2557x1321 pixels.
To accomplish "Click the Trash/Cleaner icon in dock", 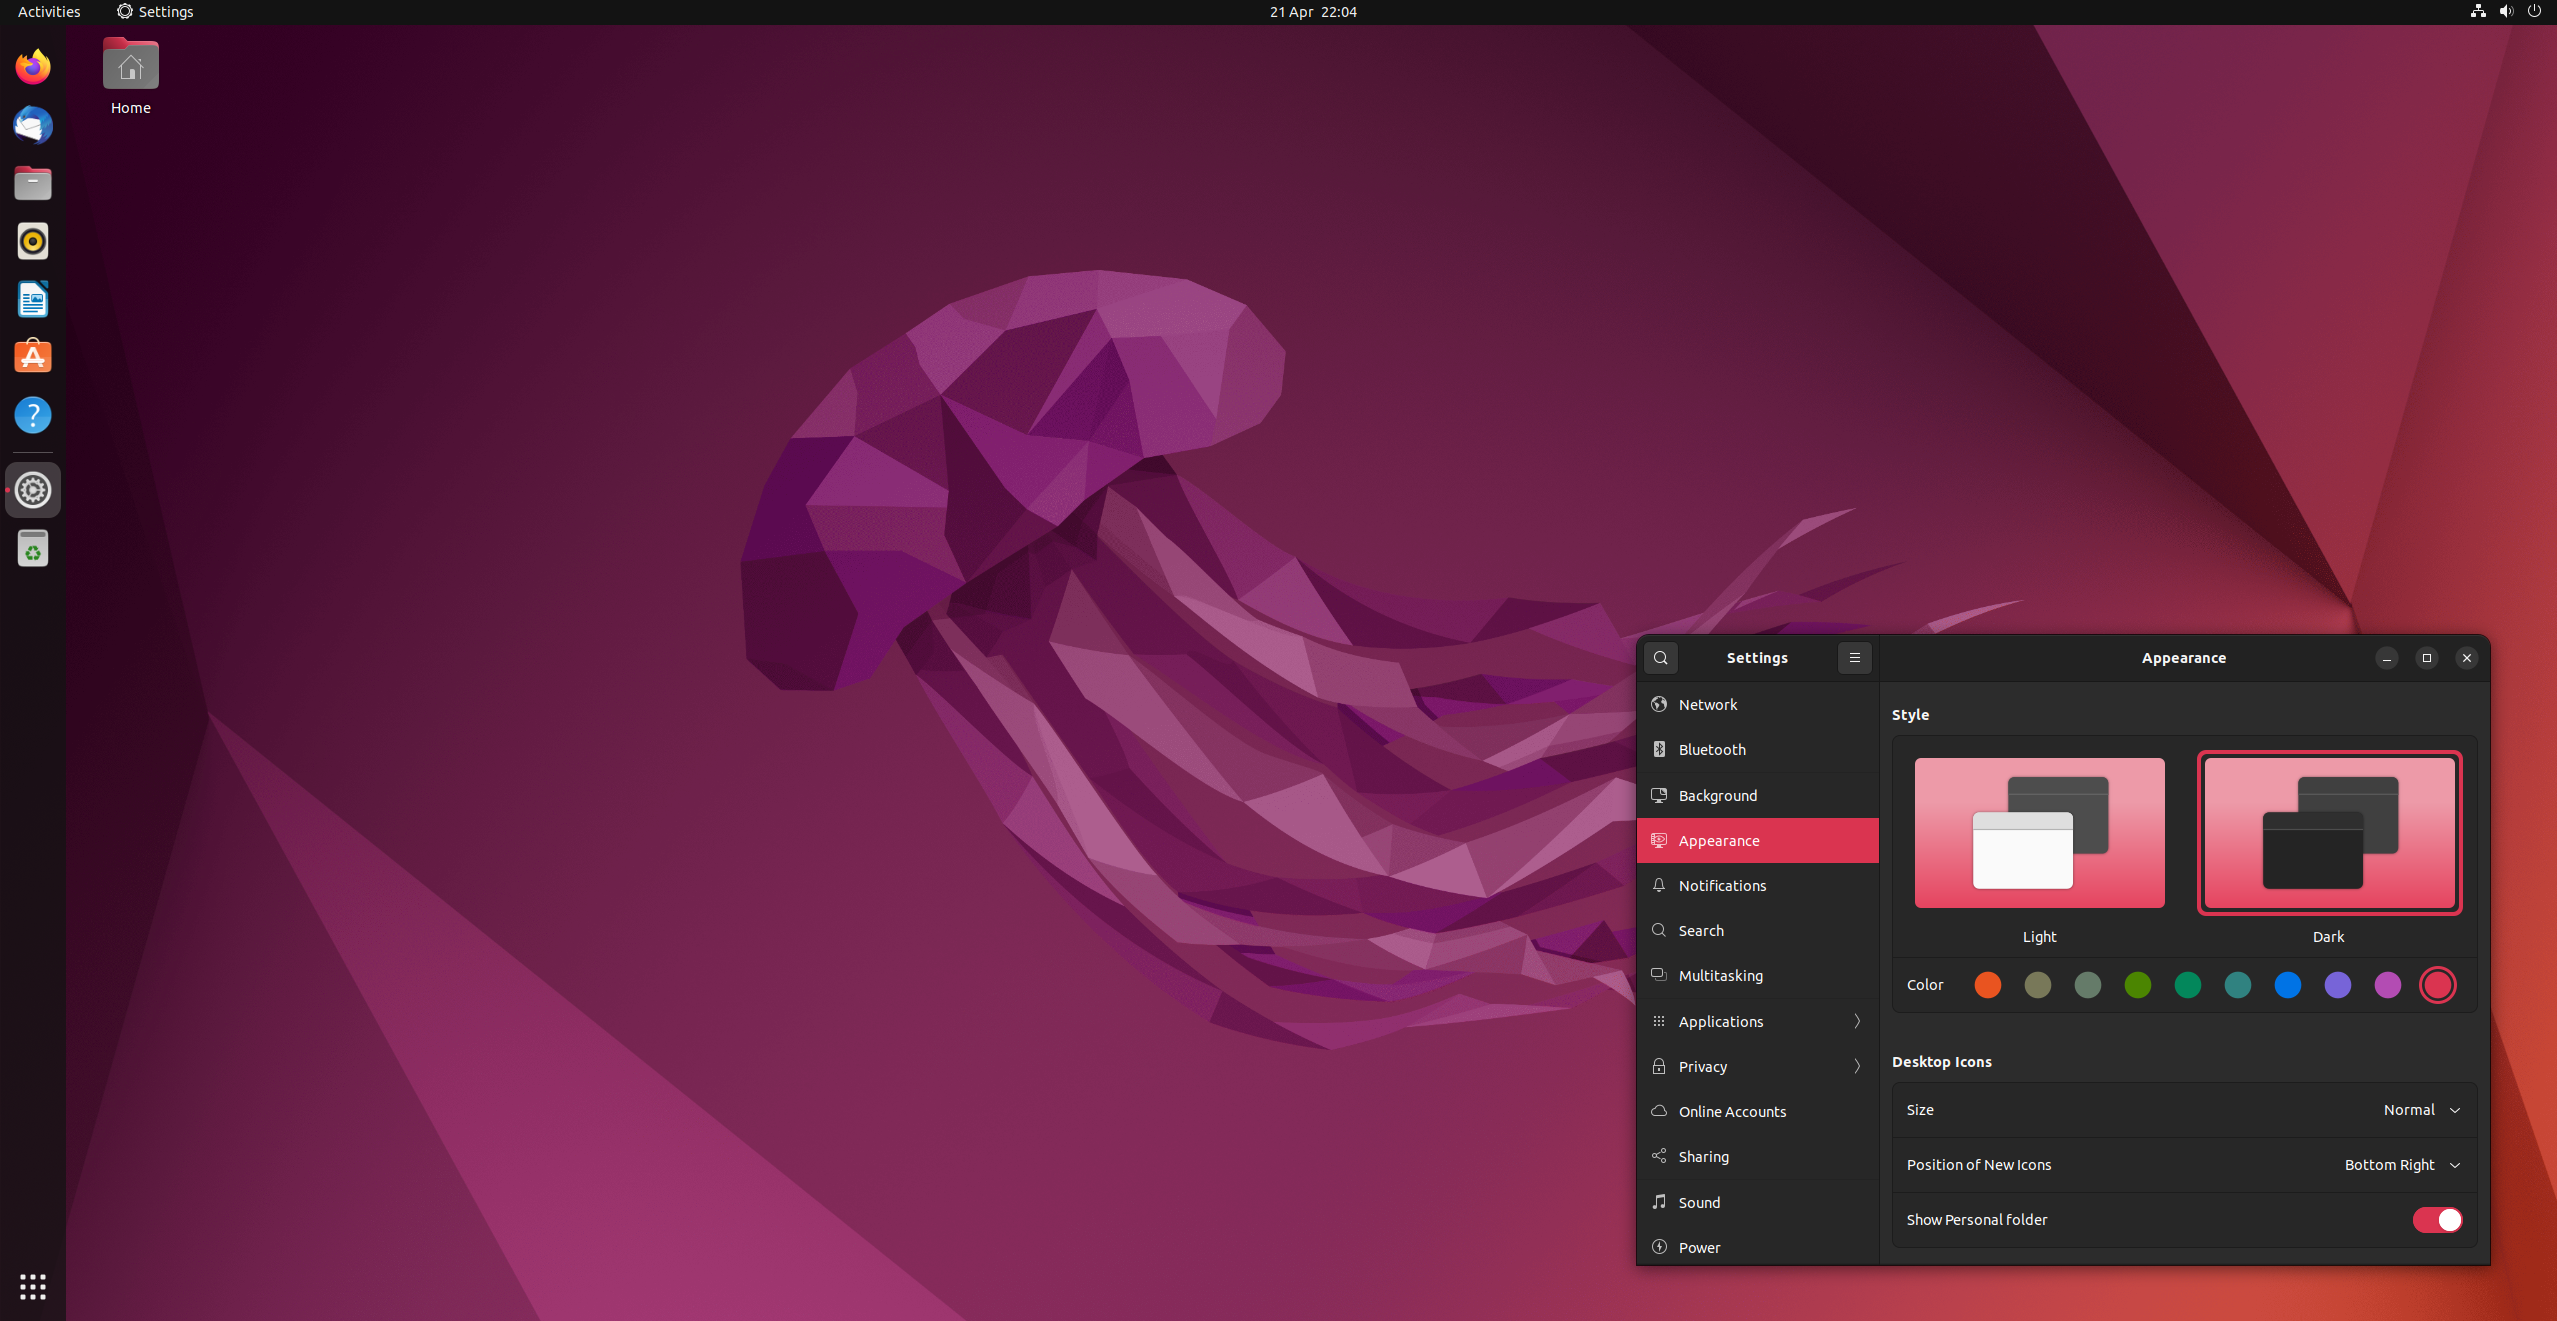I will pos(32,549).
